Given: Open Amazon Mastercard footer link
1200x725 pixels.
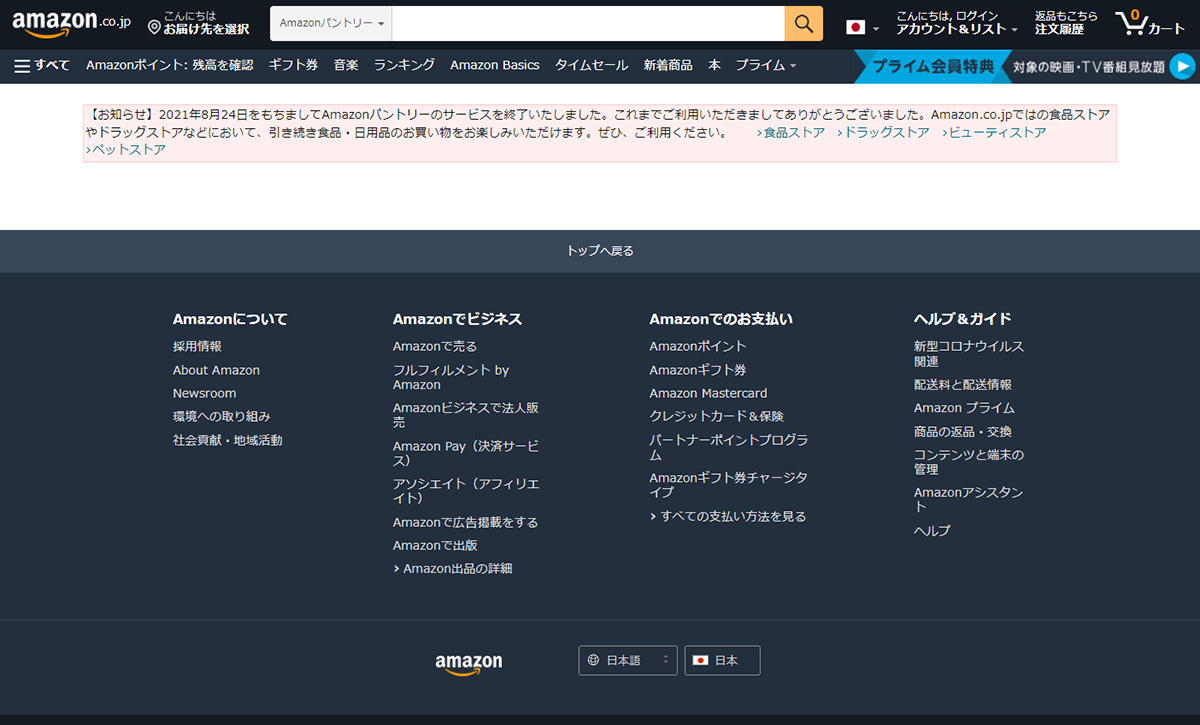Looking at the screenshot, I should coord(709,393).
